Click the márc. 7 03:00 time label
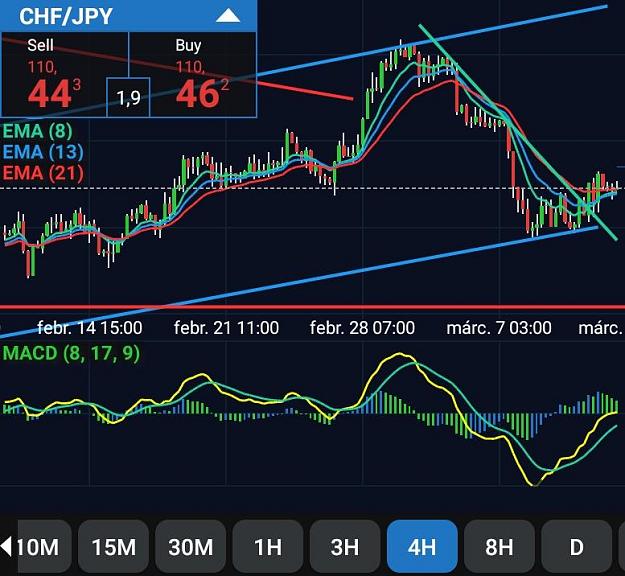This screenshot has width=625, height=576. point(499,328)
